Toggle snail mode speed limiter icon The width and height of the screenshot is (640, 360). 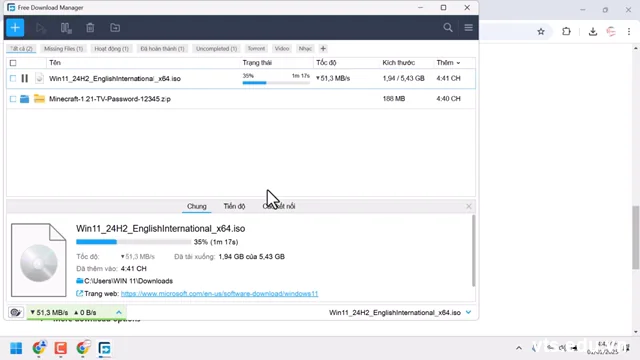coord(16,313)
